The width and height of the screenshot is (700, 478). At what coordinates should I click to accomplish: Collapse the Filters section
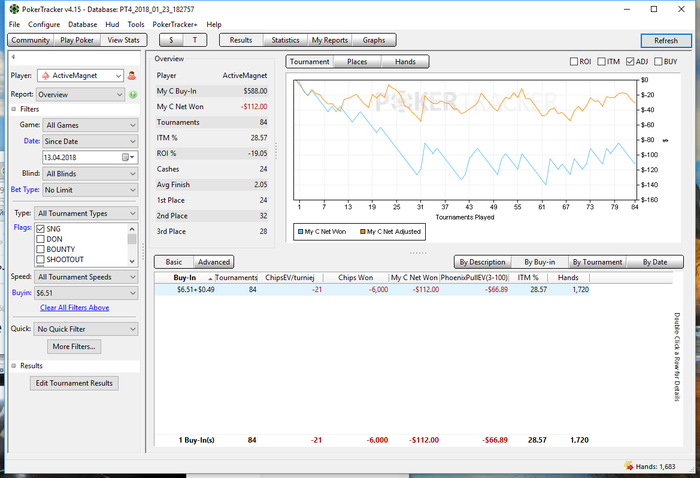pyautogui.click(x=14, y=109)
